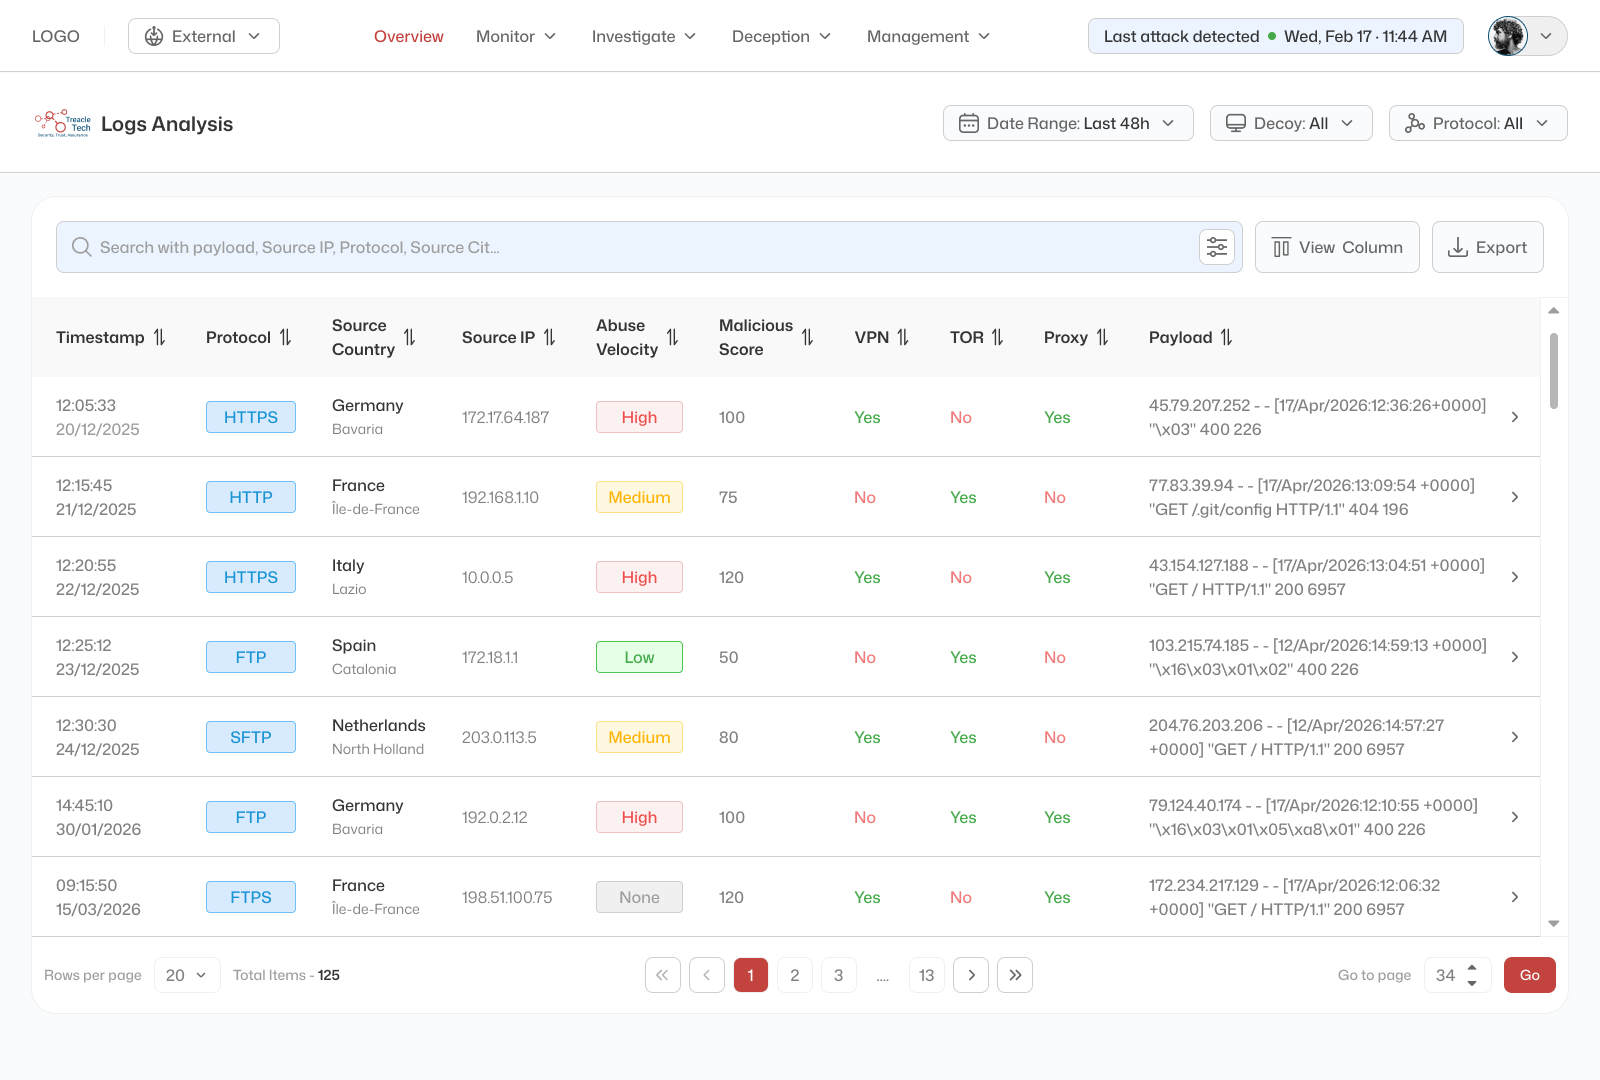The width and height of the screenshot is (1600, 1080).
Task: Click the HTTP protocol tag for France
Action: (251, 497)
